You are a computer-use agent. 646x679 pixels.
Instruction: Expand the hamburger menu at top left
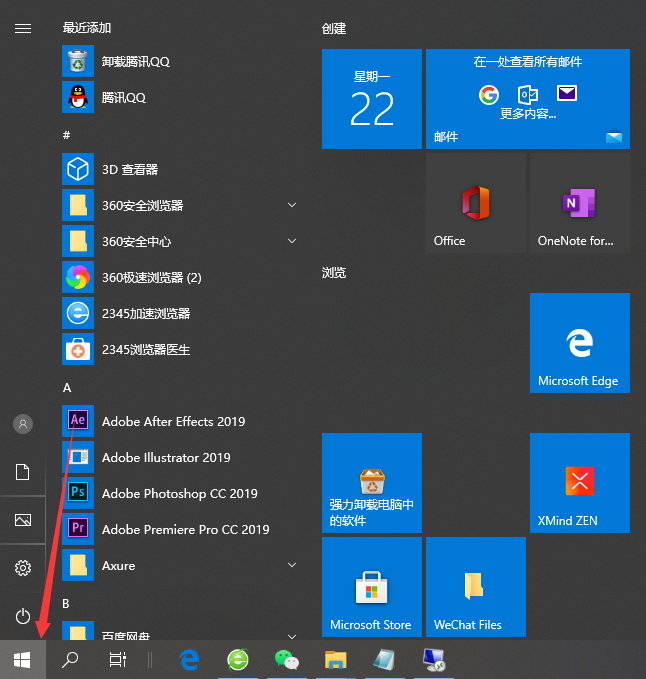pyautogui.click(x=22, y=29)
